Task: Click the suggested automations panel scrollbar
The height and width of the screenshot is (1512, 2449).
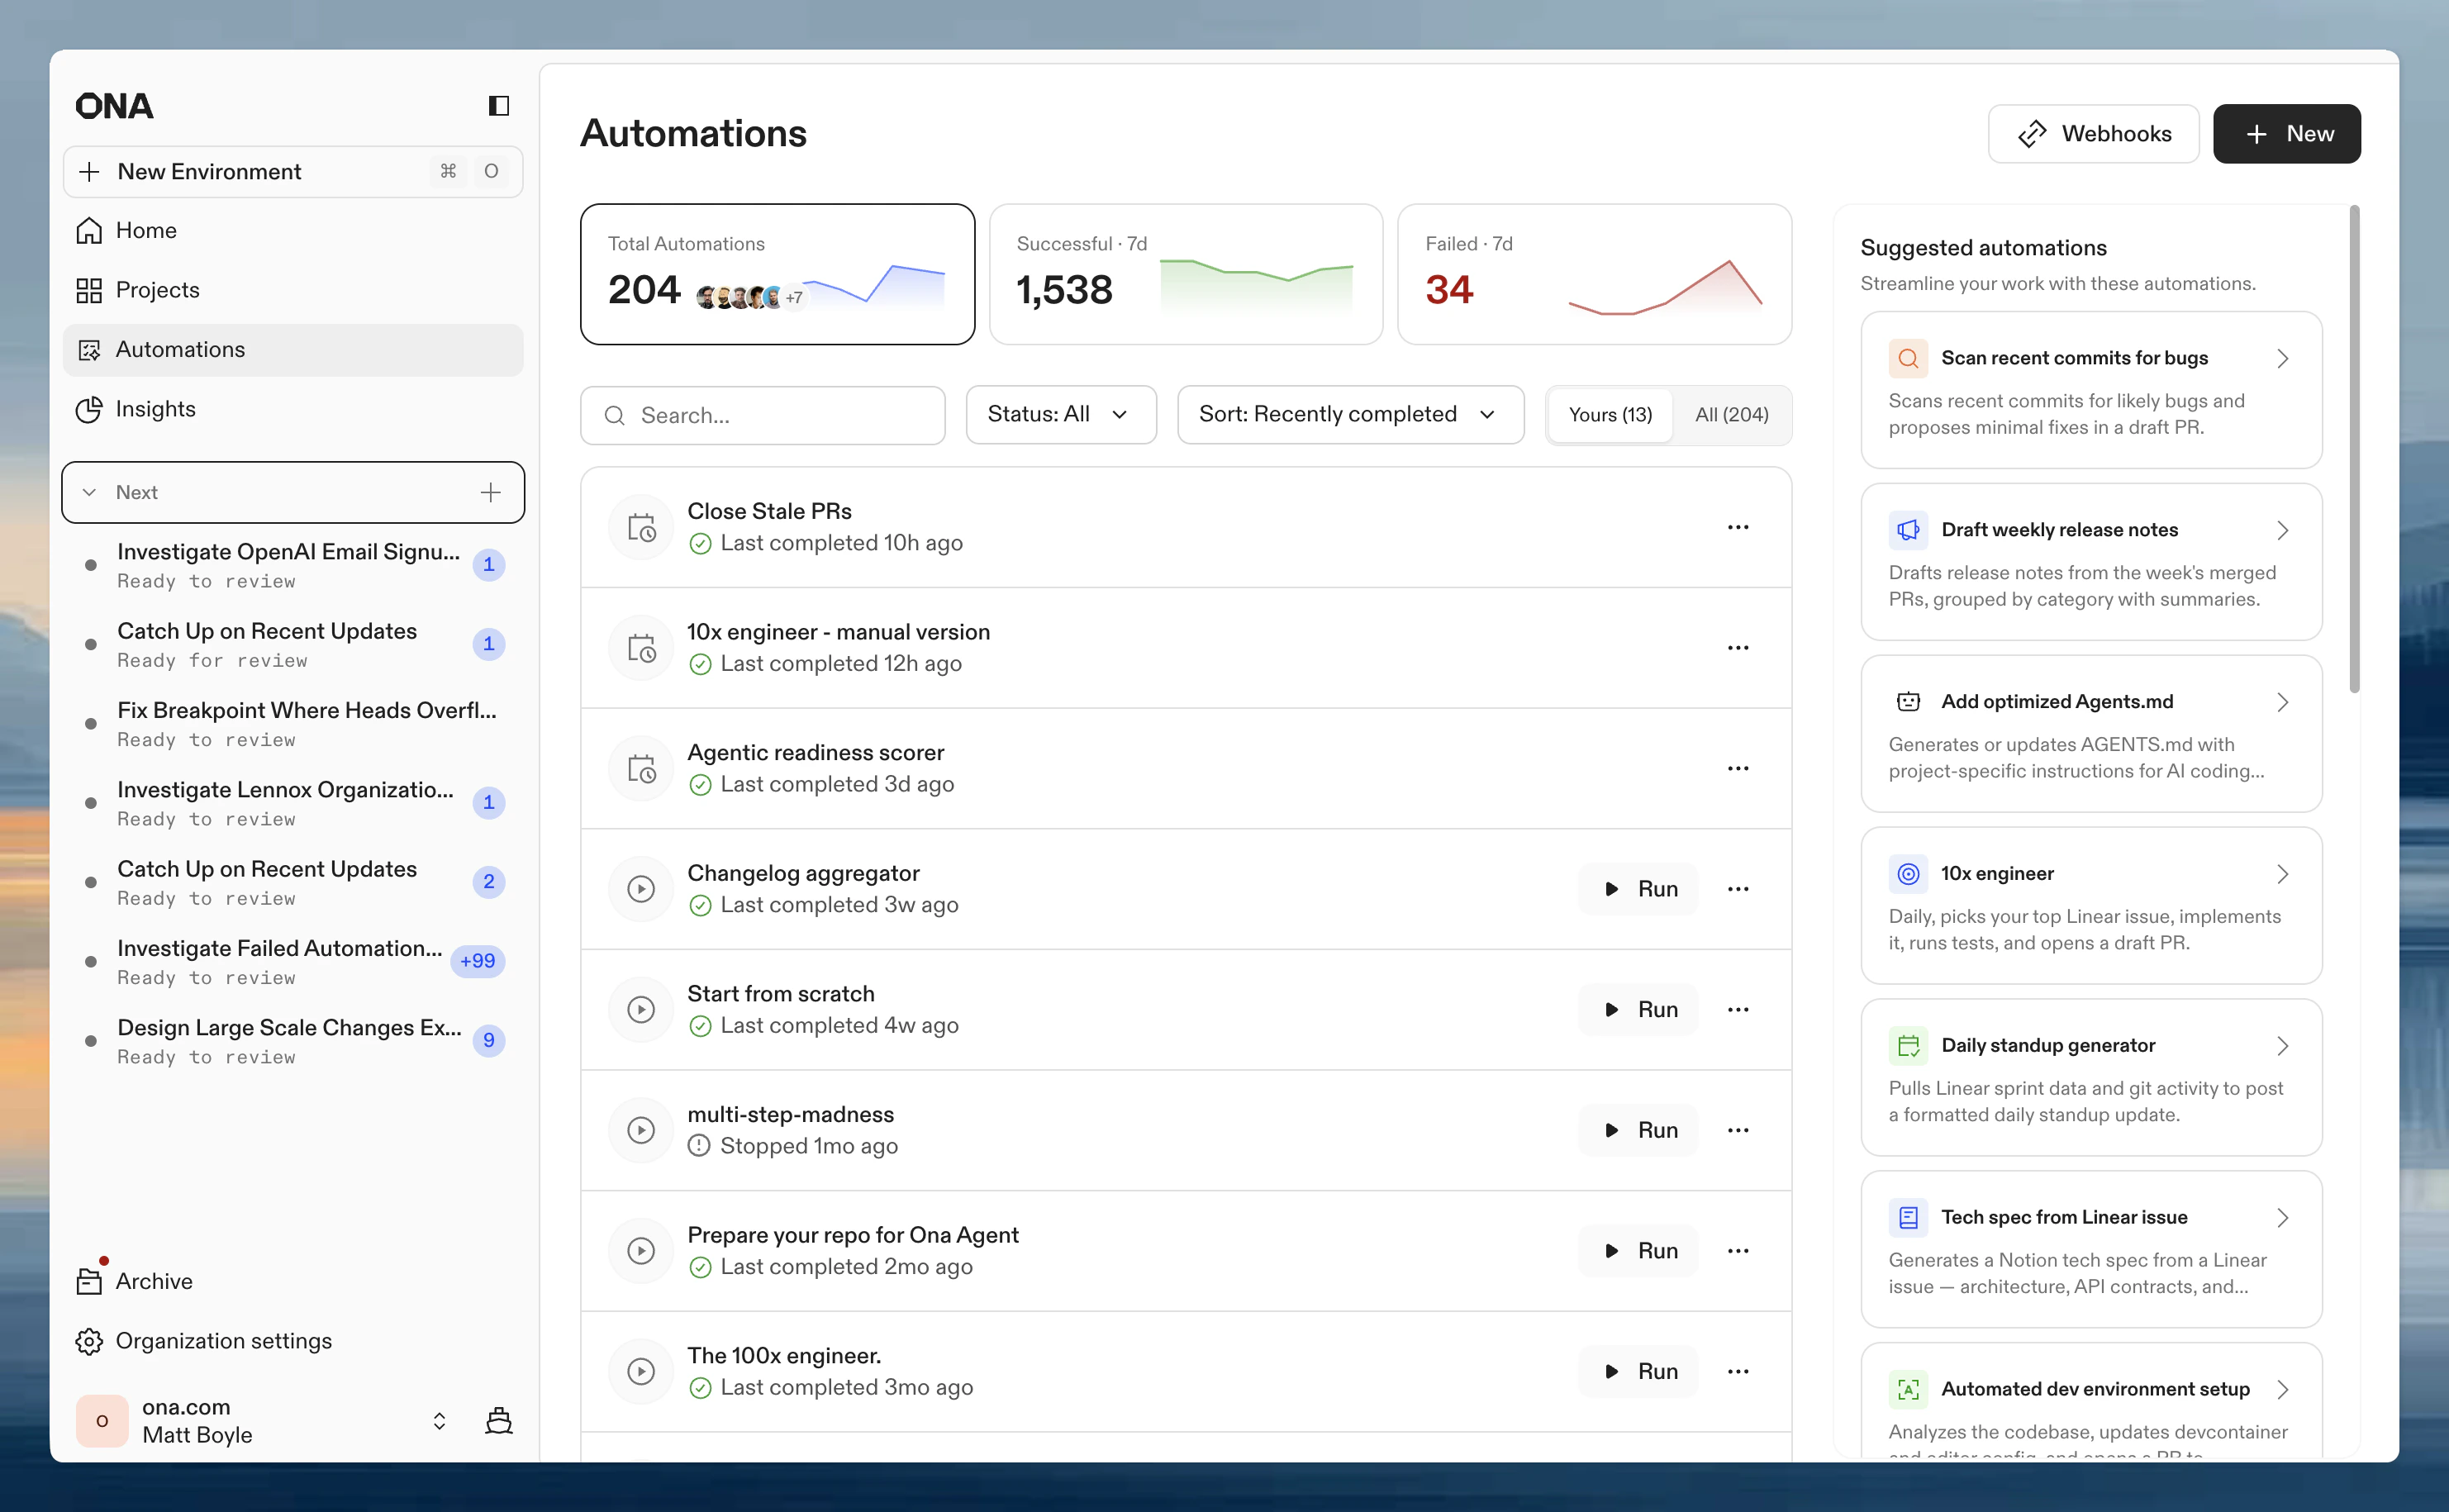Action: pyautogui.click(x=2354, y=450)
